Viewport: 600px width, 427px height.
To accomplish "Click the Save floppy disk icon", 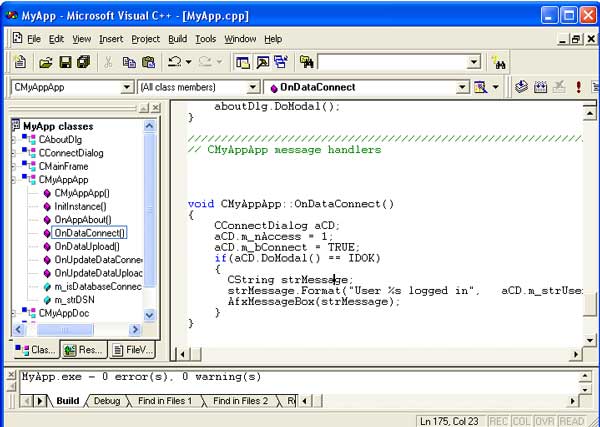I will (65, 62).
